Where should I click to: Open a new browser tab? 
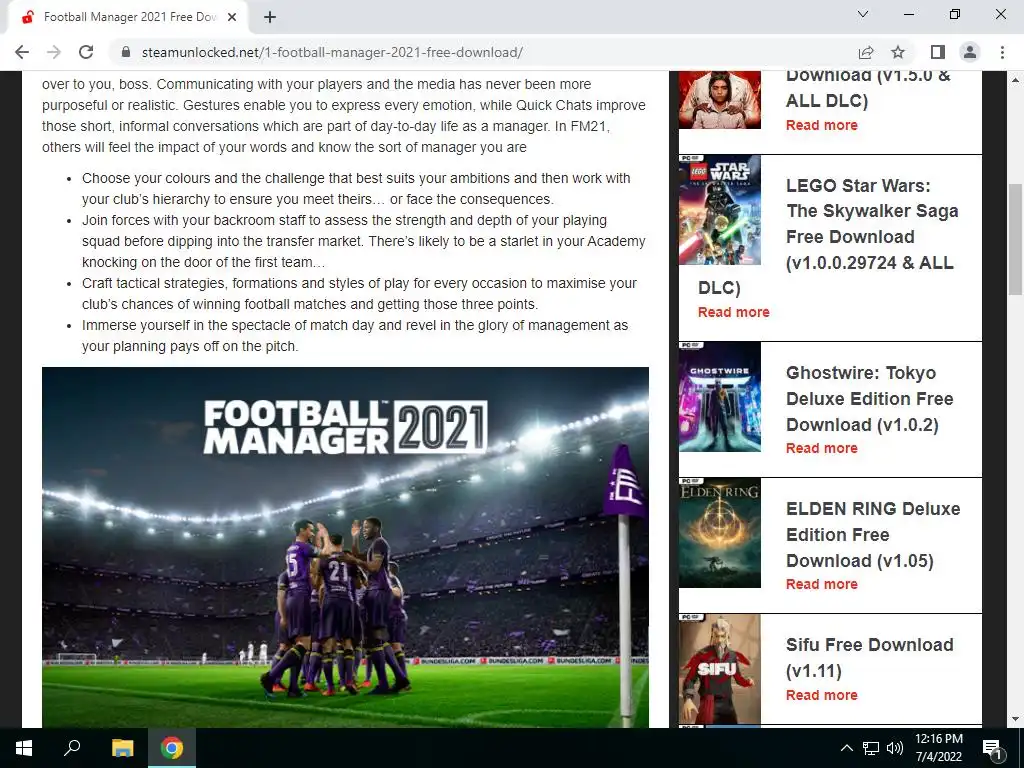pyautogui.click(x=270, y=18)
